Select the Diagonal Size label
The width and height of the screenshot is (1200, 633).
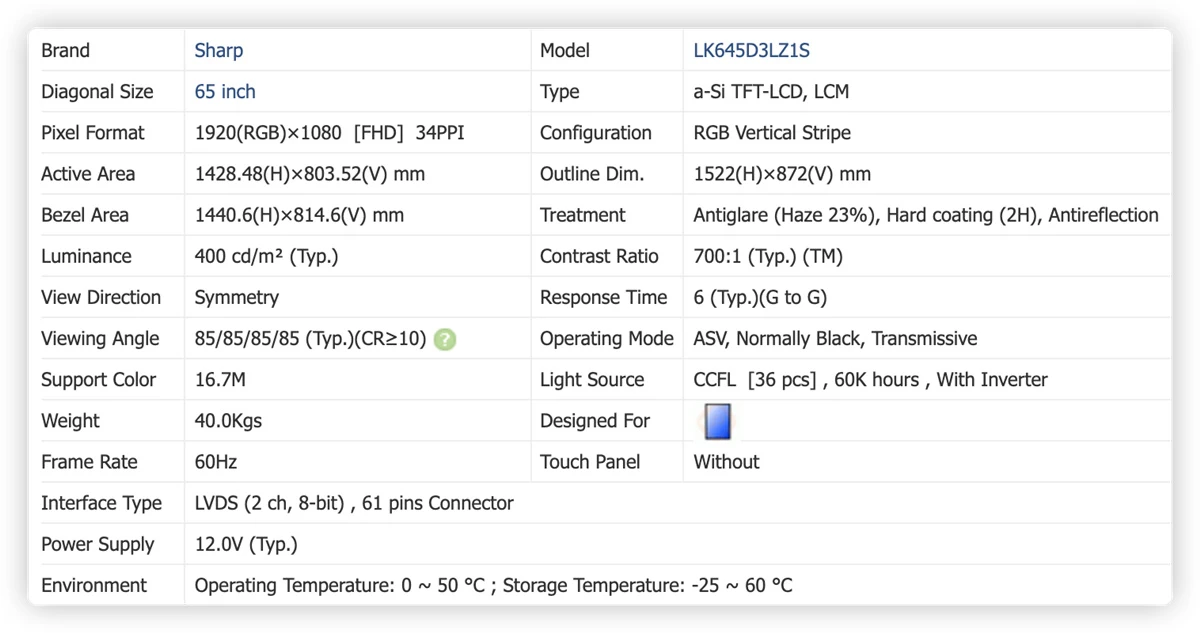point(97,91)
